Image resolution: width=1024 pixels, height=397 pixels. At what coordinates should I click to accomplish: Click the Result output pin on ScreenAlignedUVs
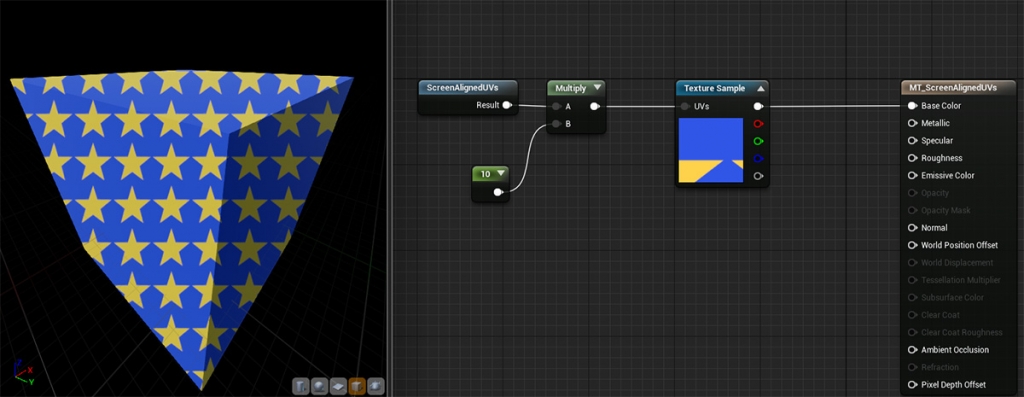[x=507, y=105]
